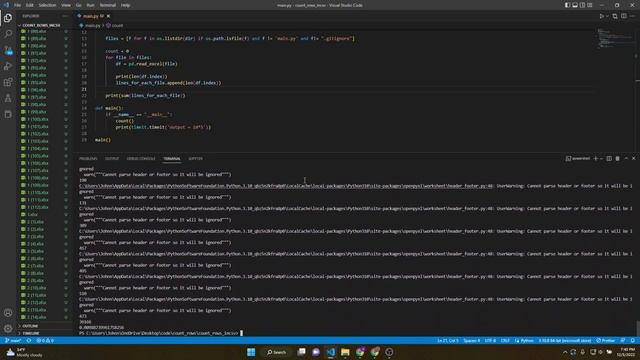Viewport: 640px width, 360px height.
Task: Open the Explorer view in activity bar
Action: 8,18
